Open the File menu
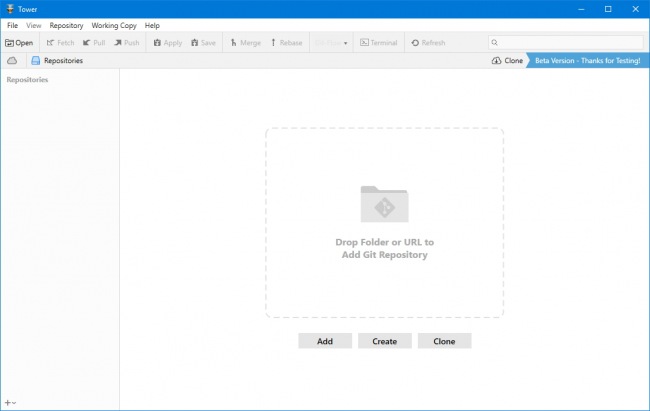This screenshot has width=650, height=411. [12, 25]
